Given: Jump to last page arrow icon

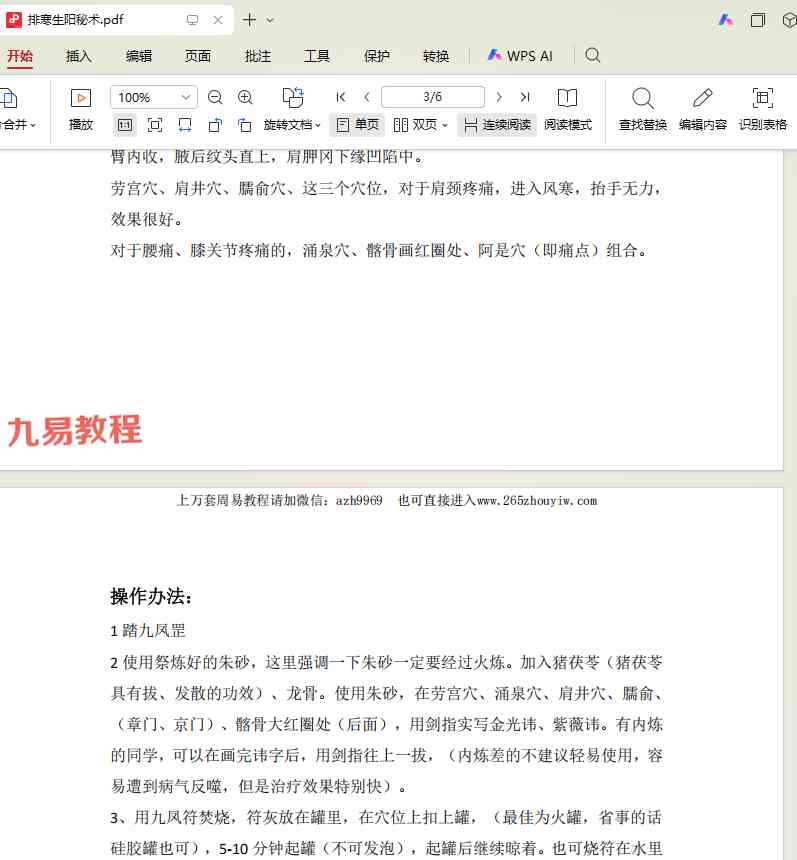Looking at the screenshot, I should (525, 97).
